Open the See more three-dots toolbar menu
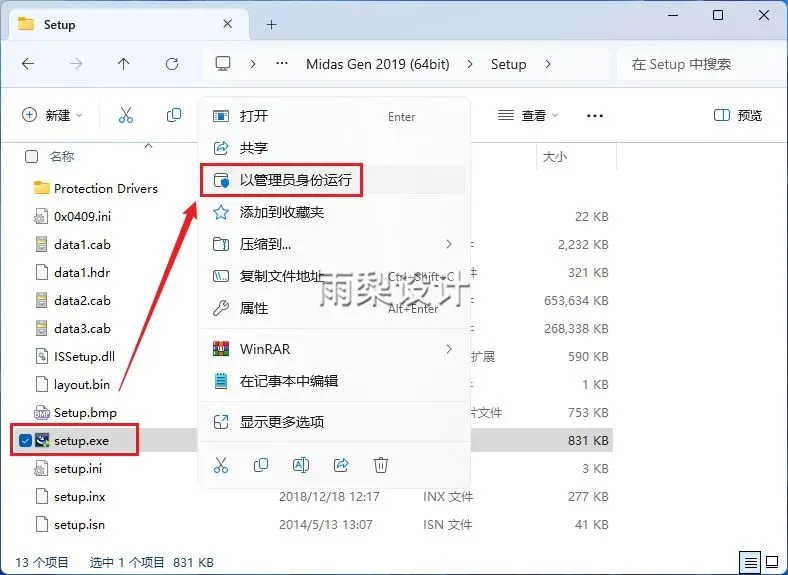 tap(595, 116)
